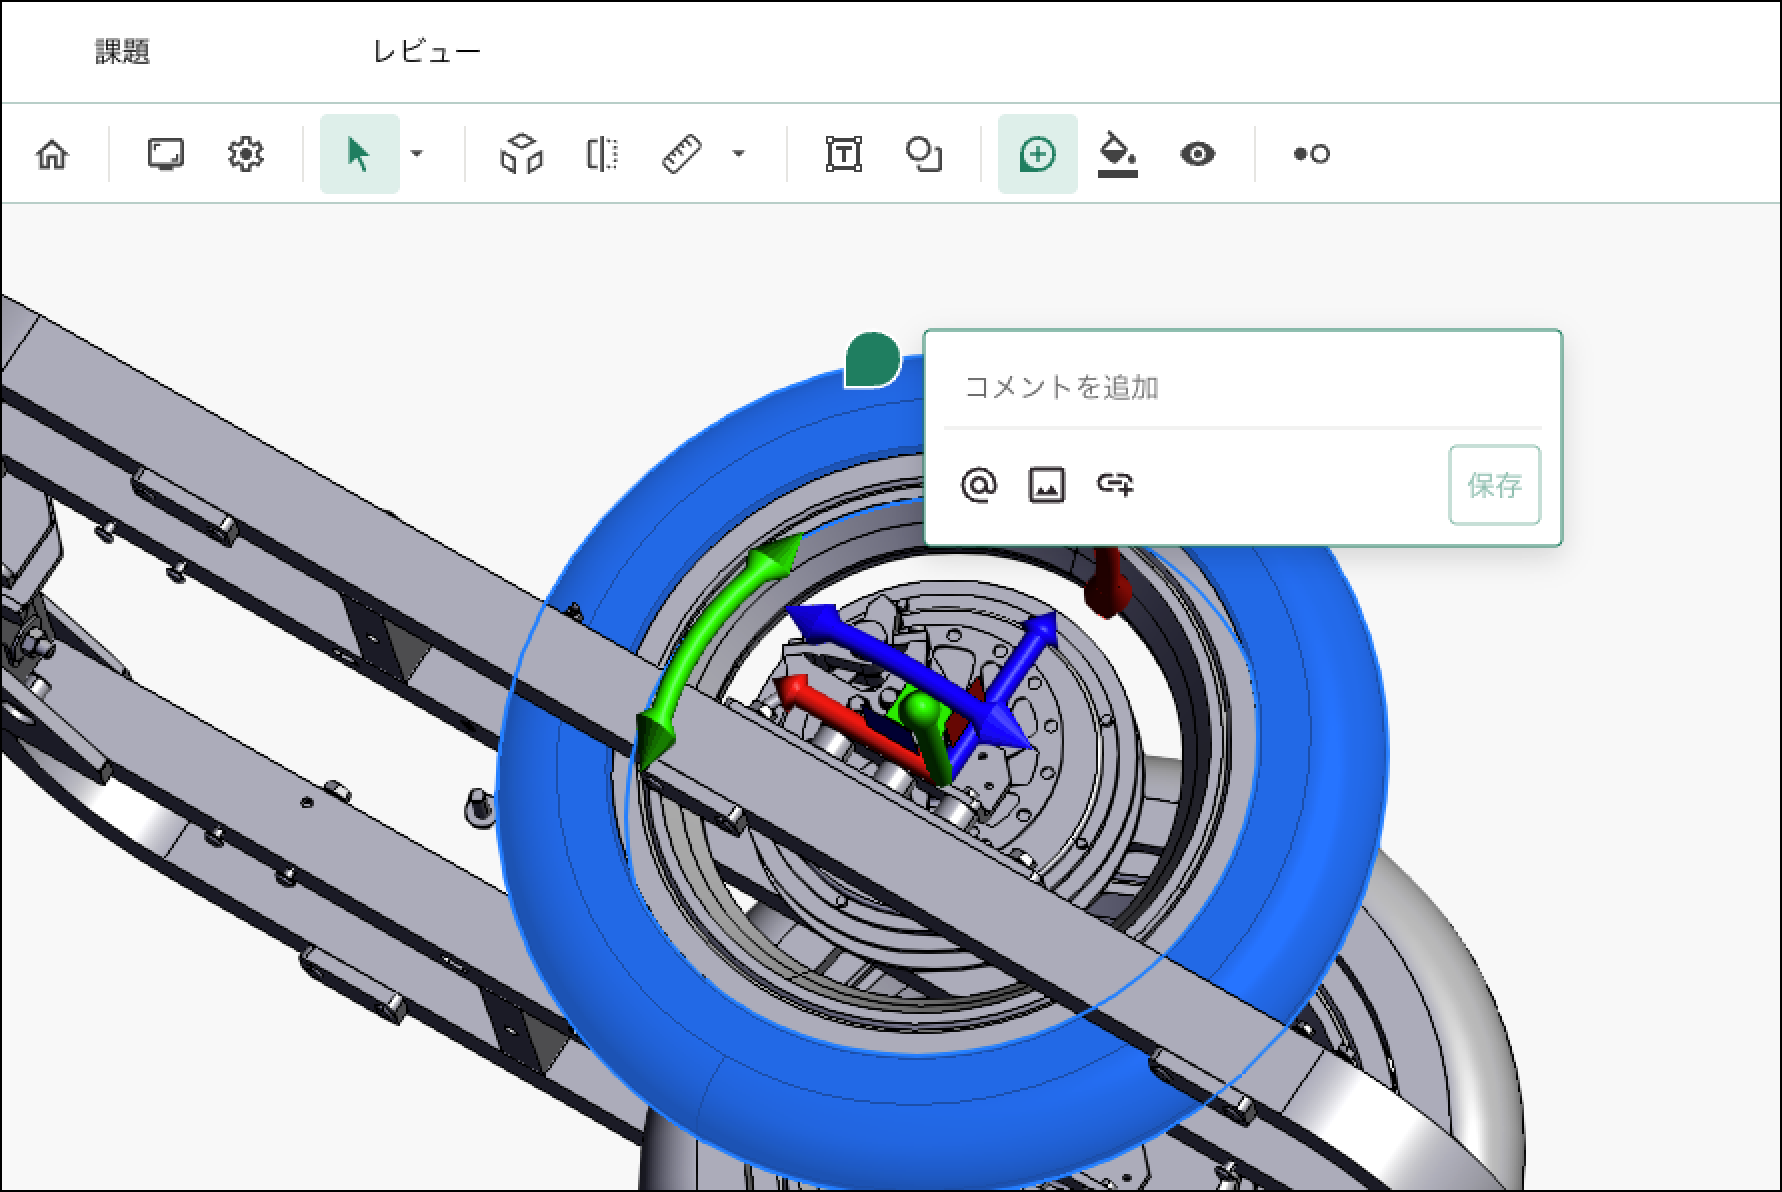Open the paint bucket color fill
This screenshot has height=1192, width=1782.
tap(1117, 154)
